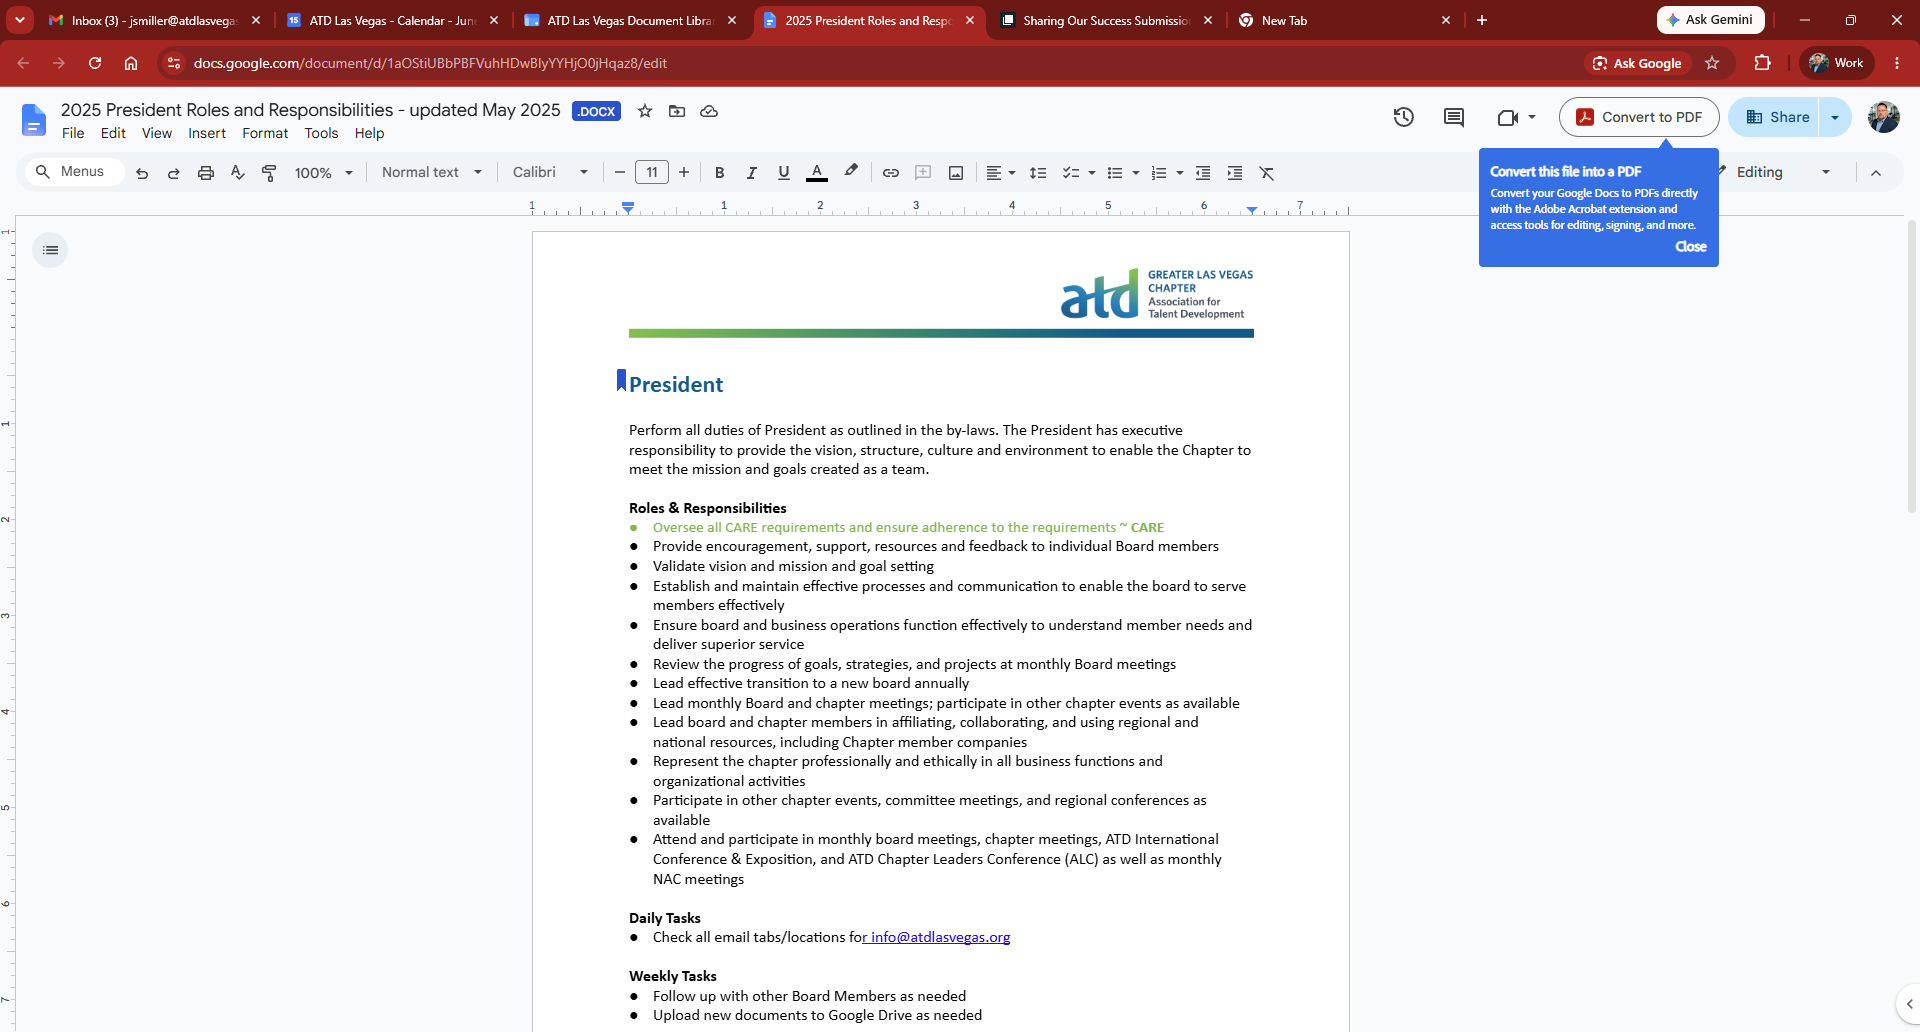
Task: Open the info@atdlasvegas.org link
Action: [938, 937]
